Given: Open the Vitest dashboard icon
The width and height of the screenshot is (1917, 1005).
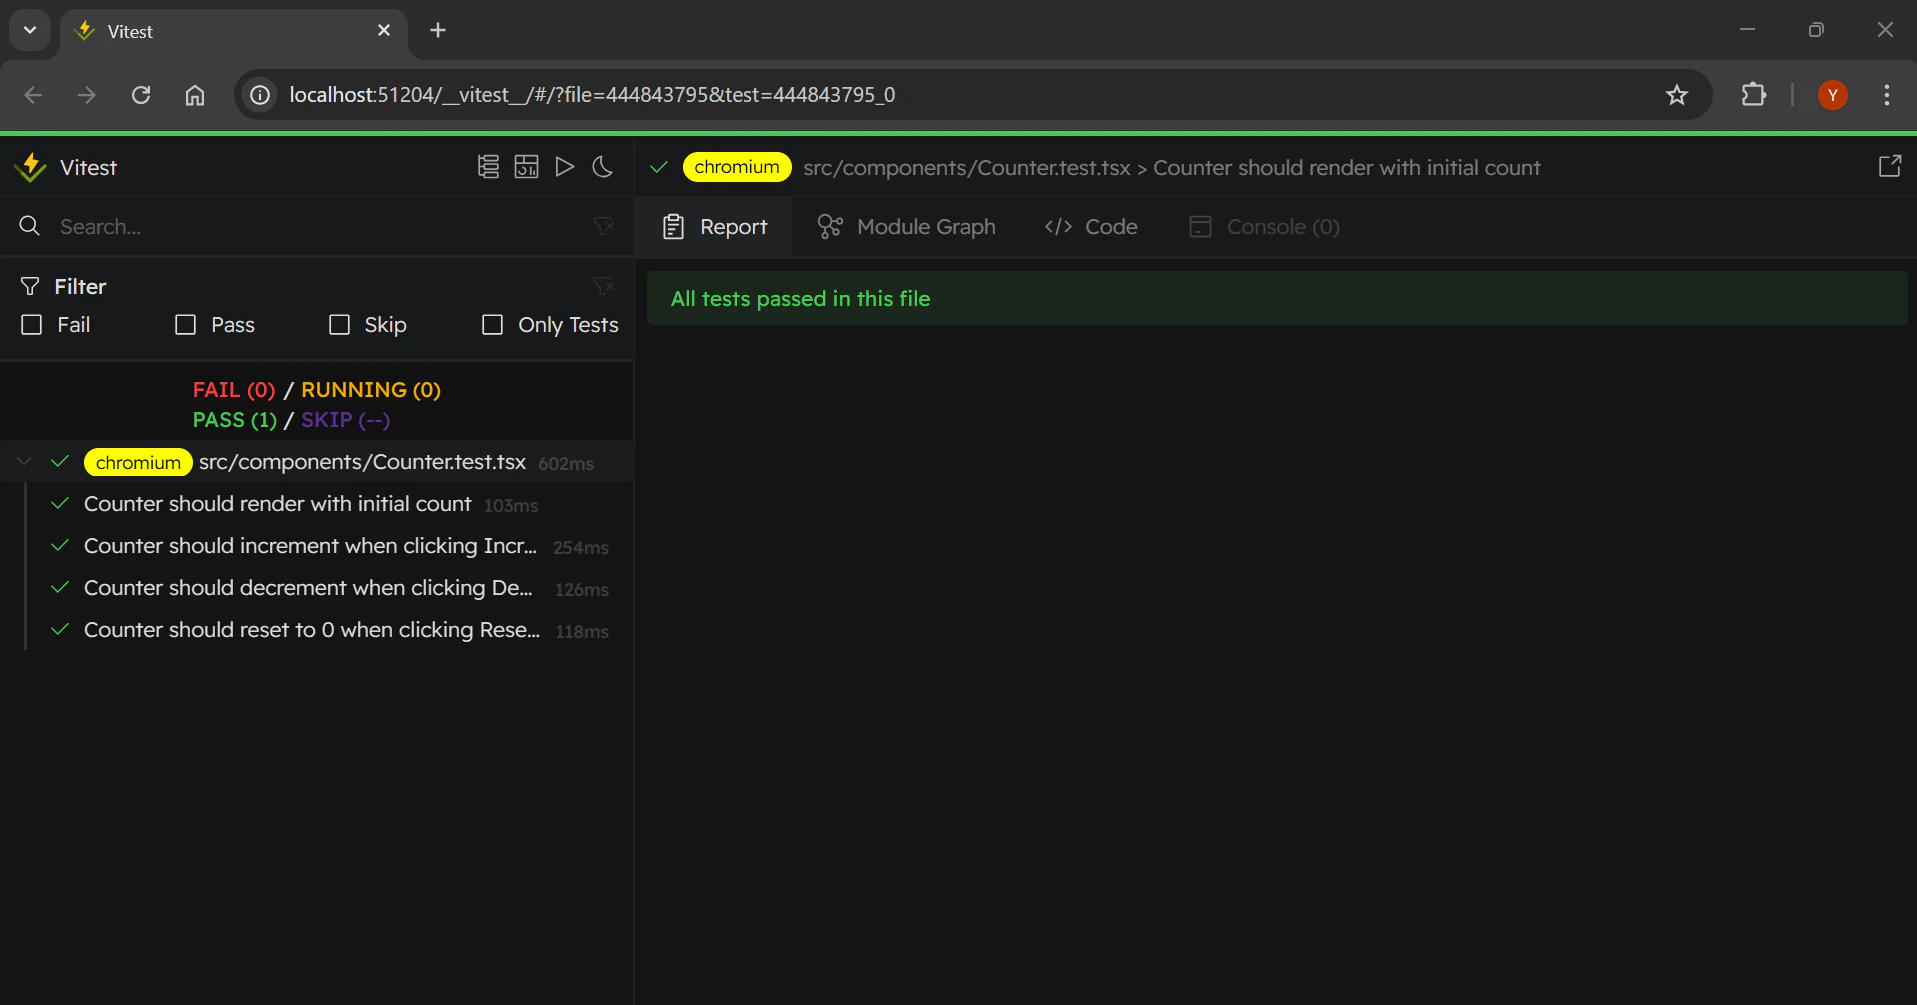Looking at the screenshot, I should click(x=488, y=167).
